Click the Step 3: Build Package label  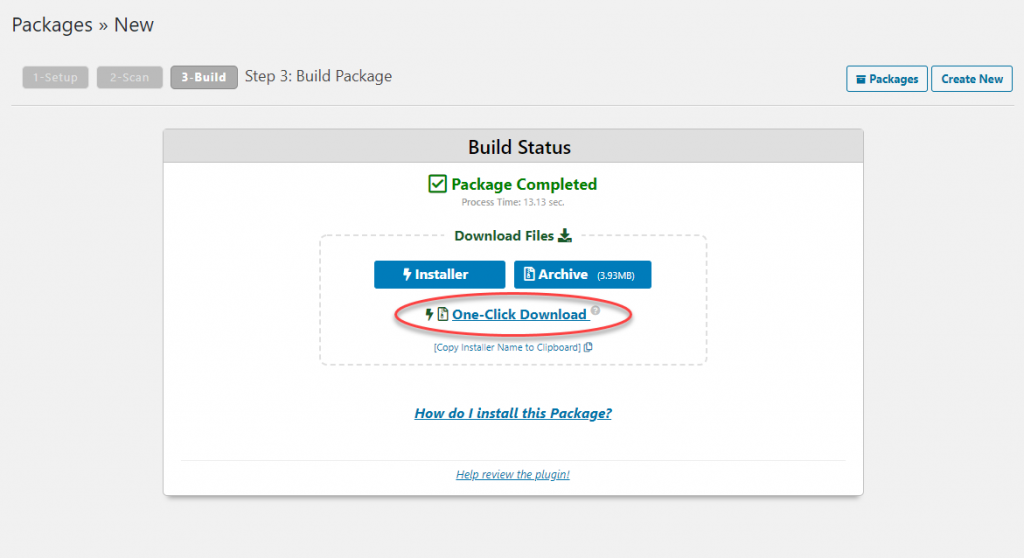click(318, 76)
